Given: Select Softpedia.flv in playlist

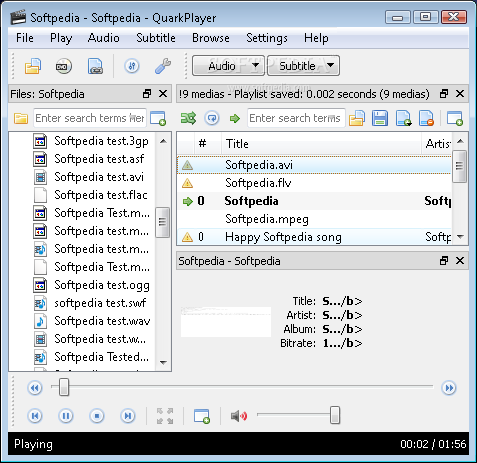Looking at the screenshot, I should tap(314, 183).
